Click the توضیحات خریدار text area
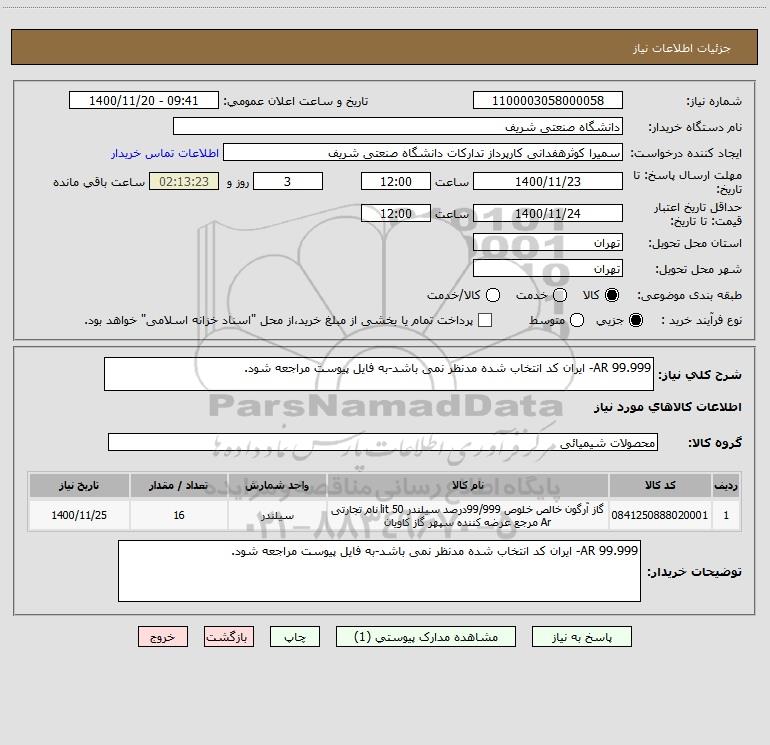This screenshot has height=745, width=770. [x=379, y=571]
